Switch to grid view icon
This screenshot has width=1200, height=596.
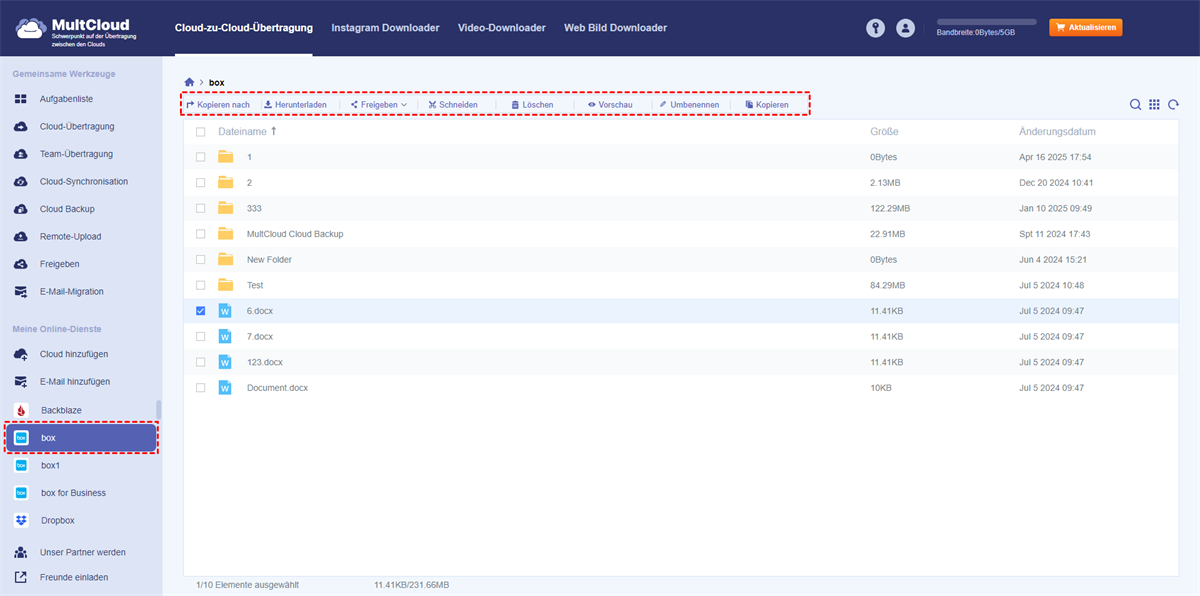1154,105
